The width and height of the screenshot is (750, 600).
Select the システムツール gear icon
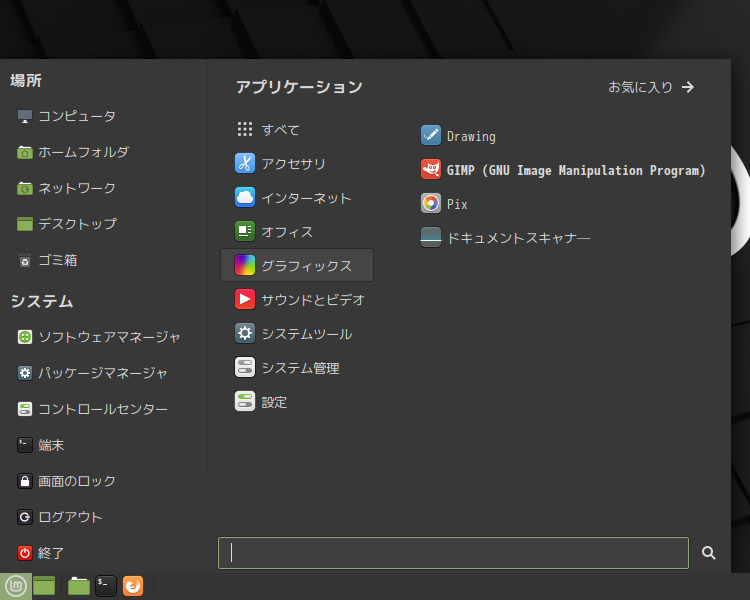(245, 333)
